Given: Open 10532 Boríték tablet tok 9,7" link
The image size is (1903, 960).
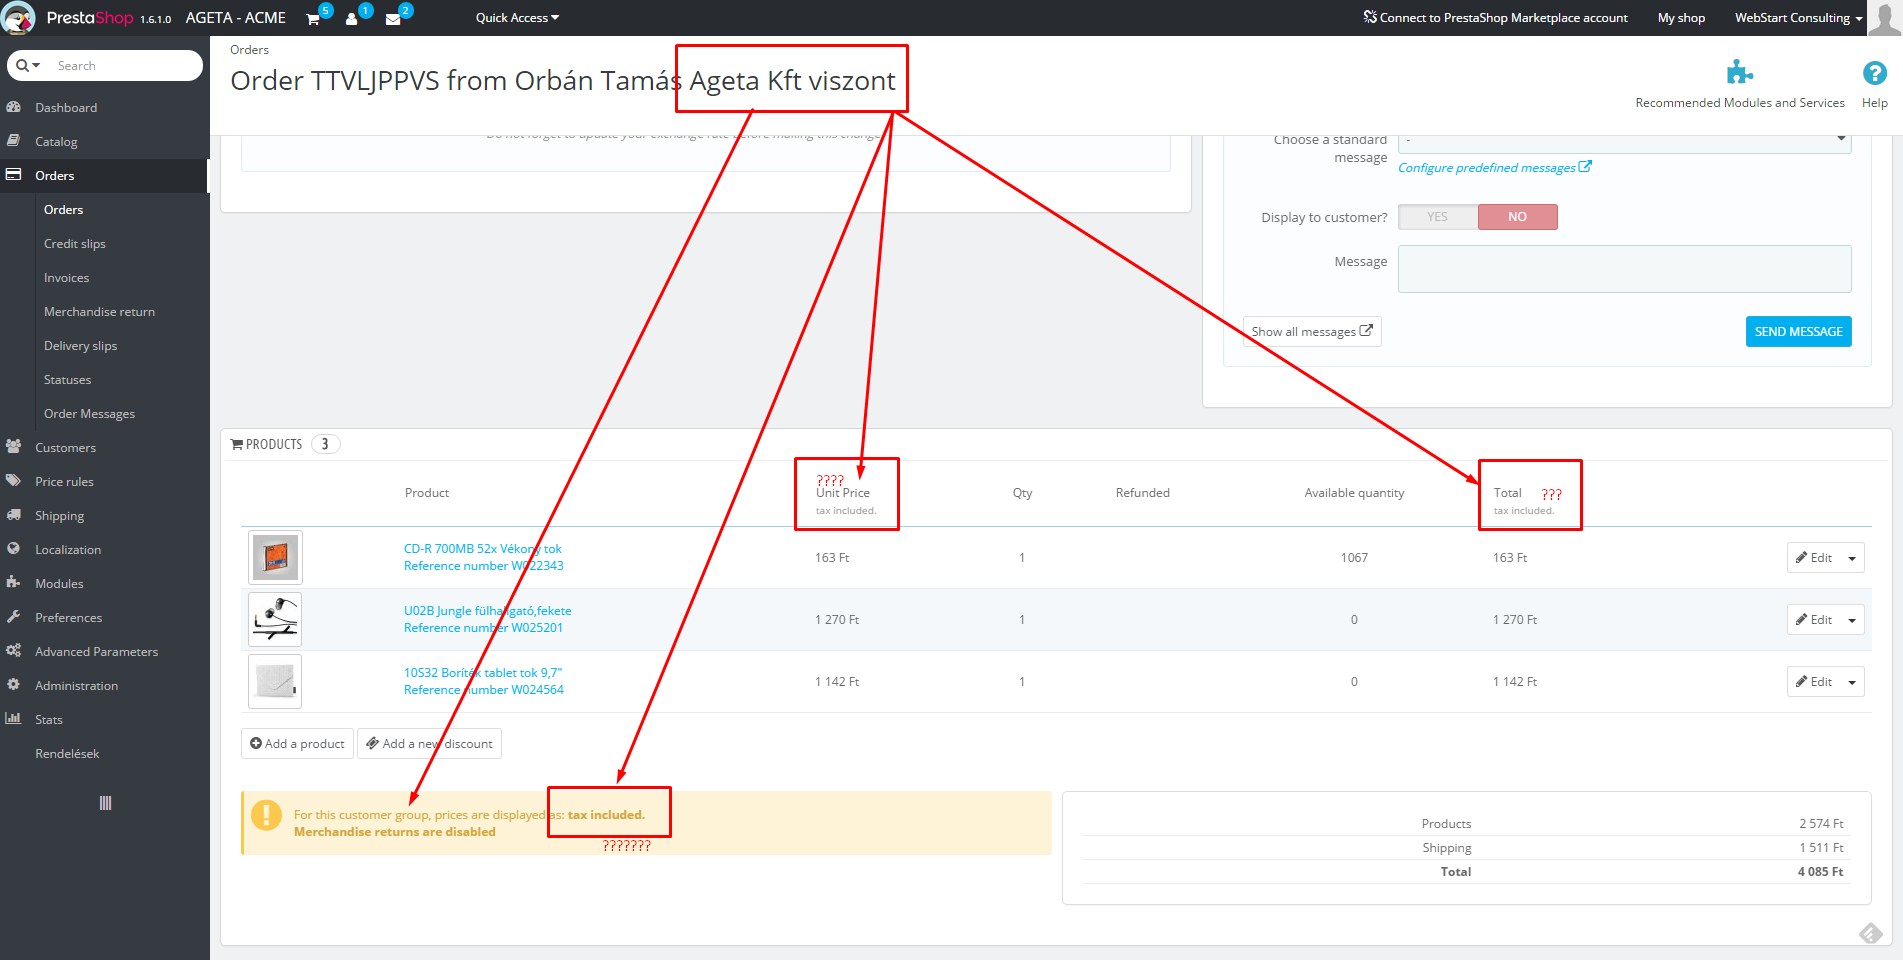Looking at the screenshot, I should pyautogui.click(x=483, y=673).
